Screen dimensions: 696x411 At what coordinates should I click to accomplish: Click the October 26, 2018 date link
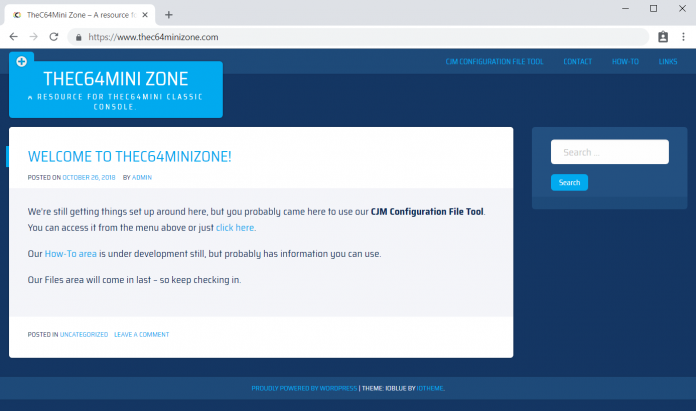(x=89, y=178)
